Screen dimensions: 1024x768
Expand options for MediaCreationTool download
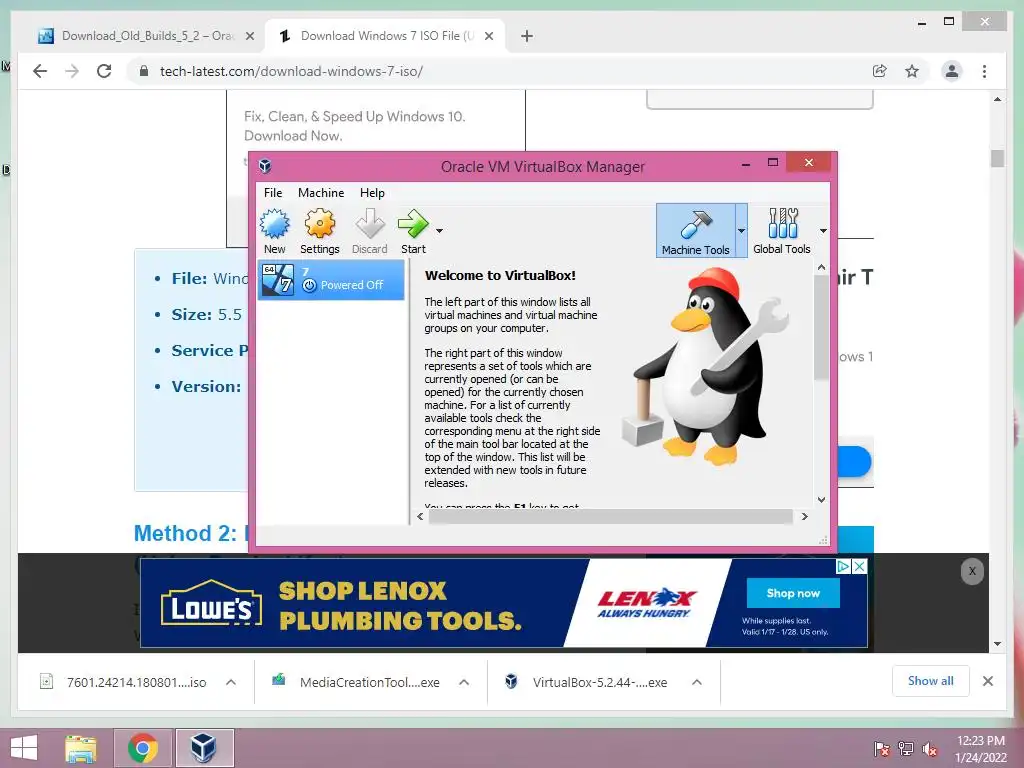[464, 682]
